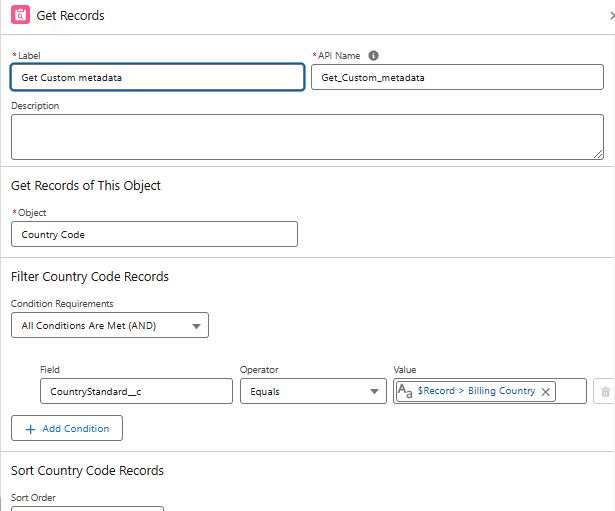Image resolution: width=615 pixels, height=511 pixels.
Task: Delete the CountryStandard__c condition with trash icon
Action: (605, 391)
